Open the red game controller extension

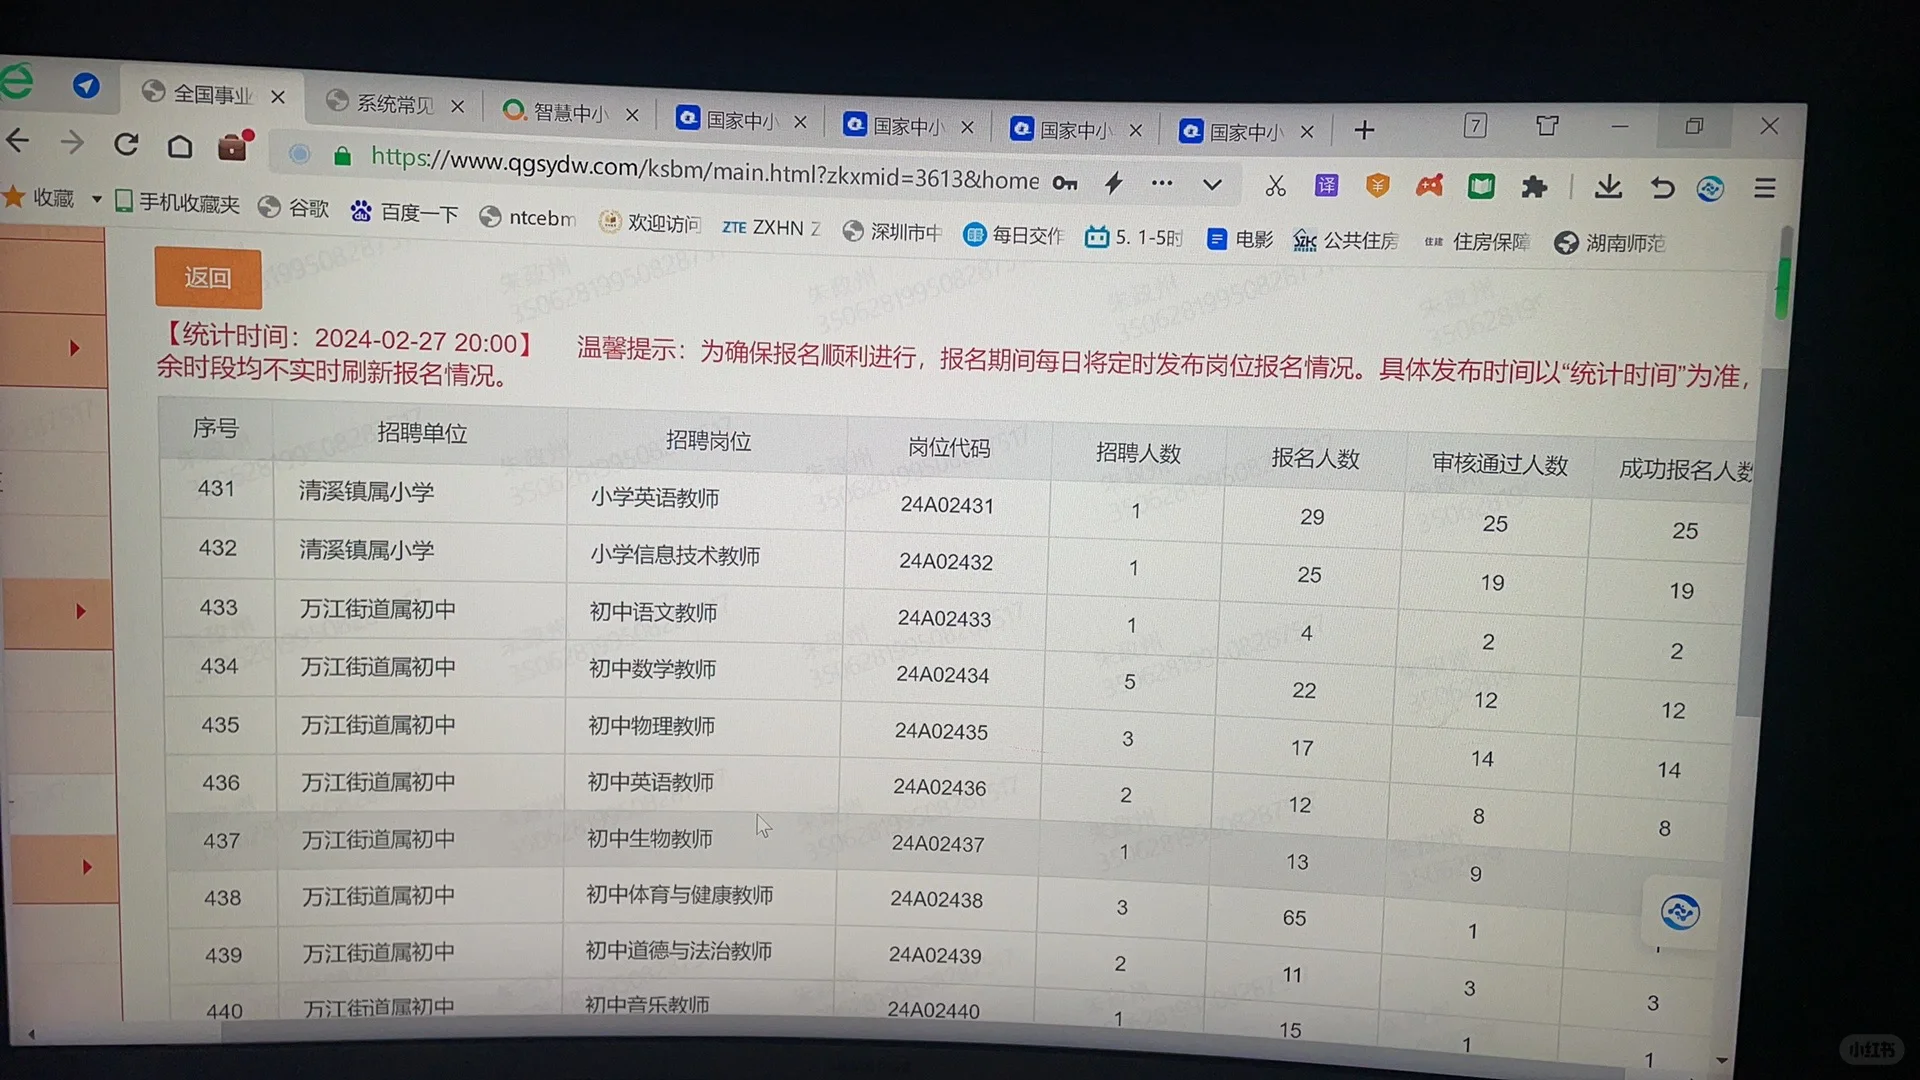1429,186
